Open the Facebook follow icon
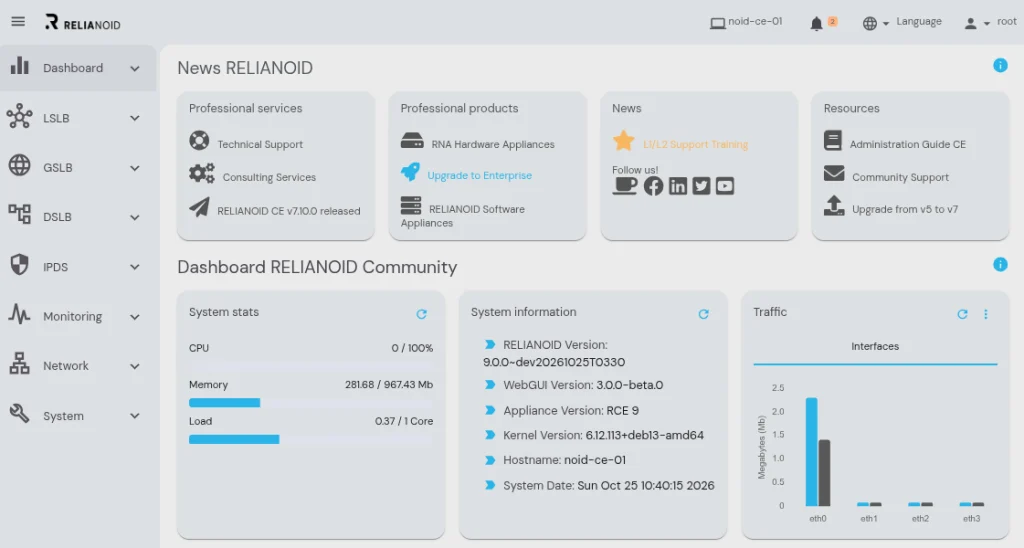Screen dimensions: 1024x548 [x=653, y=186]
